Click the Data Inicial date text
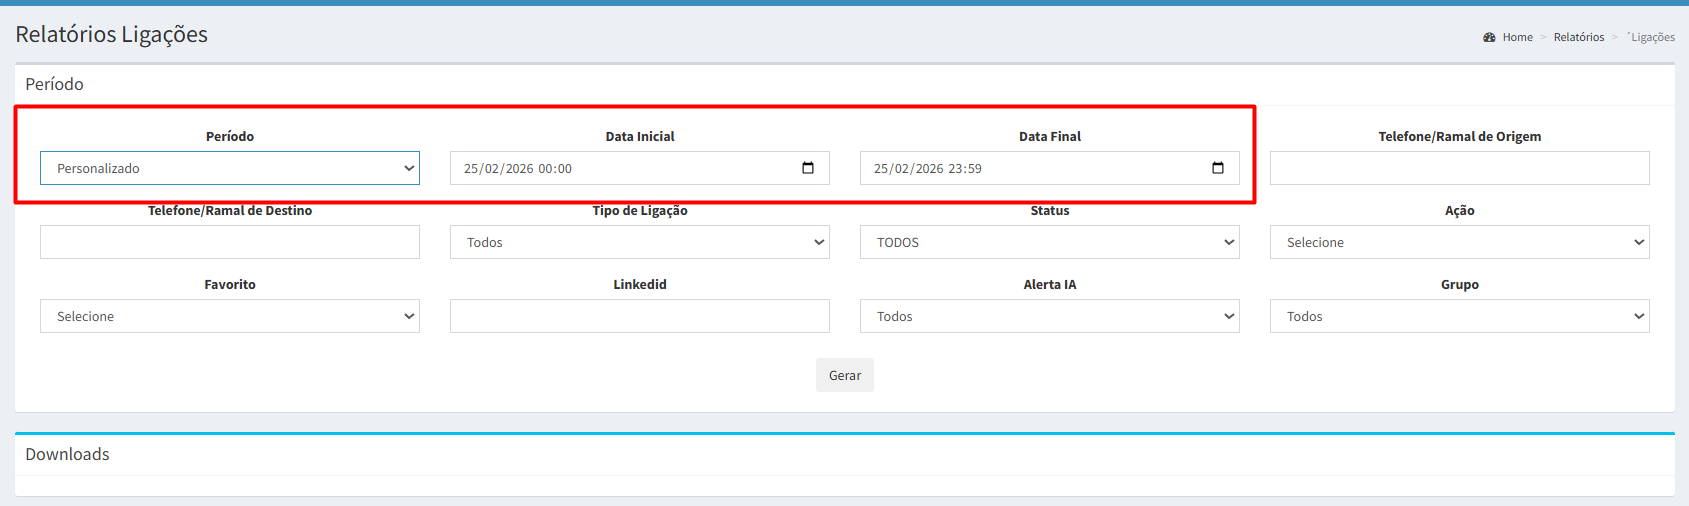1689x506 pixels. 518,169
